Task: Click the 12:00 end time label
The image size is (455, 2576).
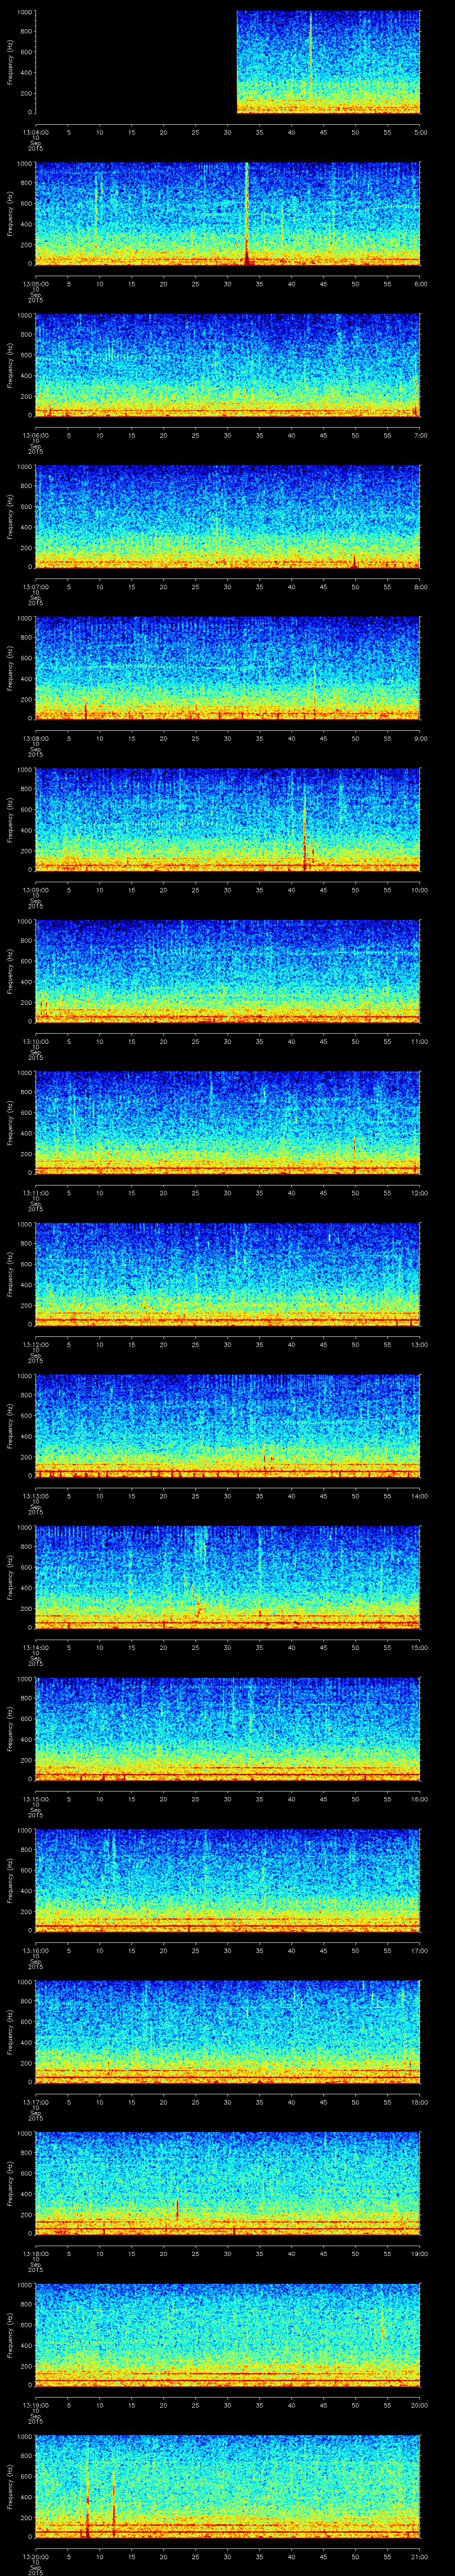Action: click(420, 1193)
